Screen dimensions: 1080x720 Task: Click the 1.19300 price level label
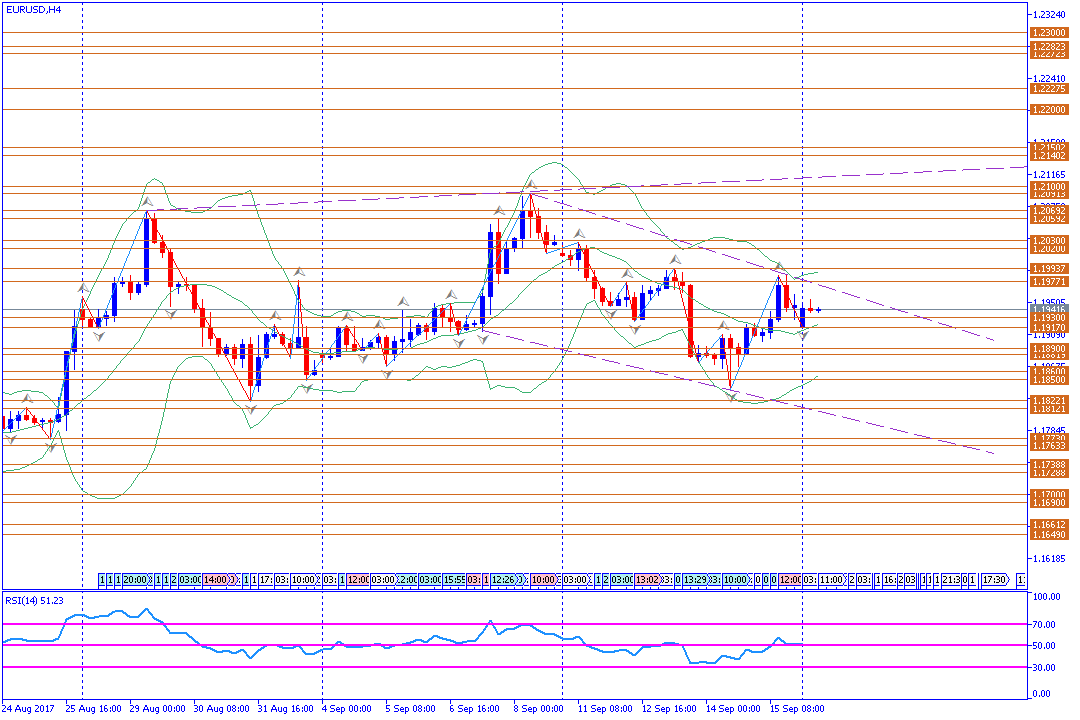(1049, 318)
